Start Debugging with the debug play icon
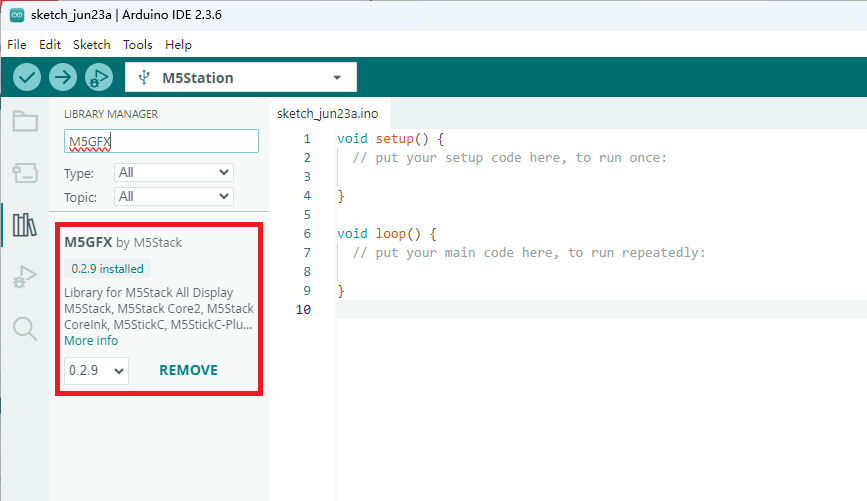The width and height of the screenshot is (867, 501). point(98,77)
